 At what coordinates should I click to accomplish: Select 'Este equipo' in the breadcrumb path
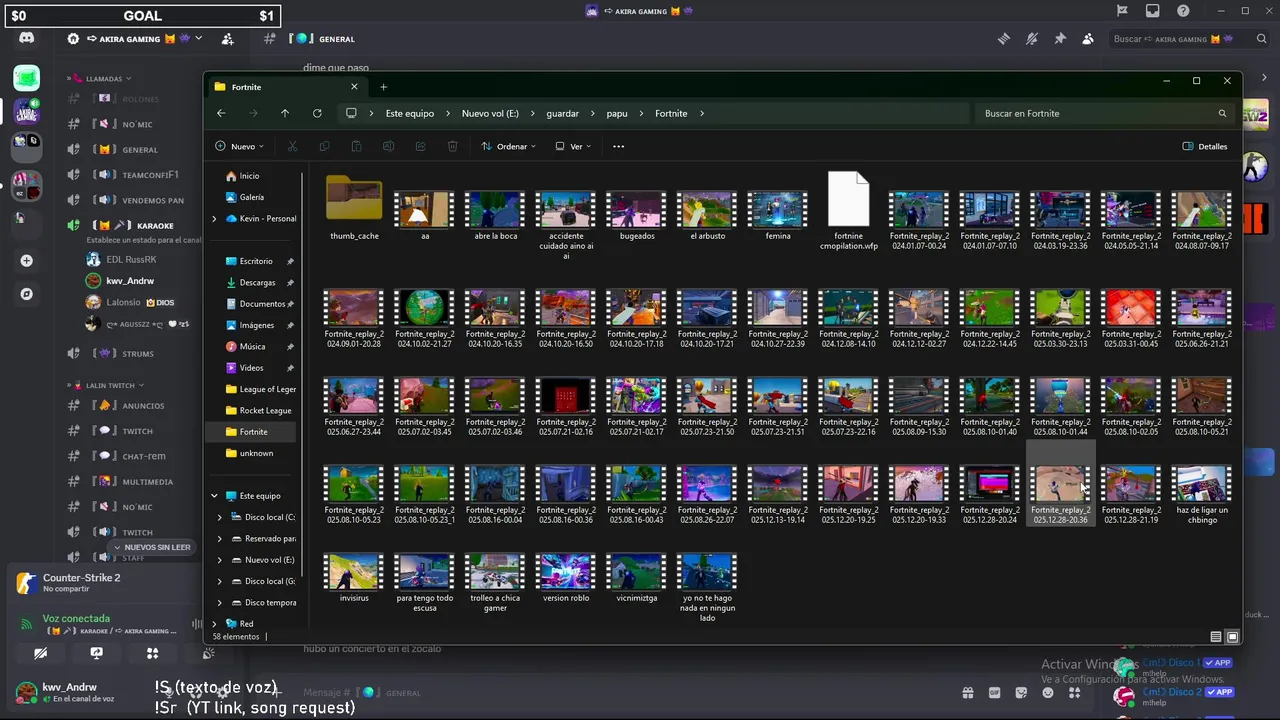click(410, 113)
